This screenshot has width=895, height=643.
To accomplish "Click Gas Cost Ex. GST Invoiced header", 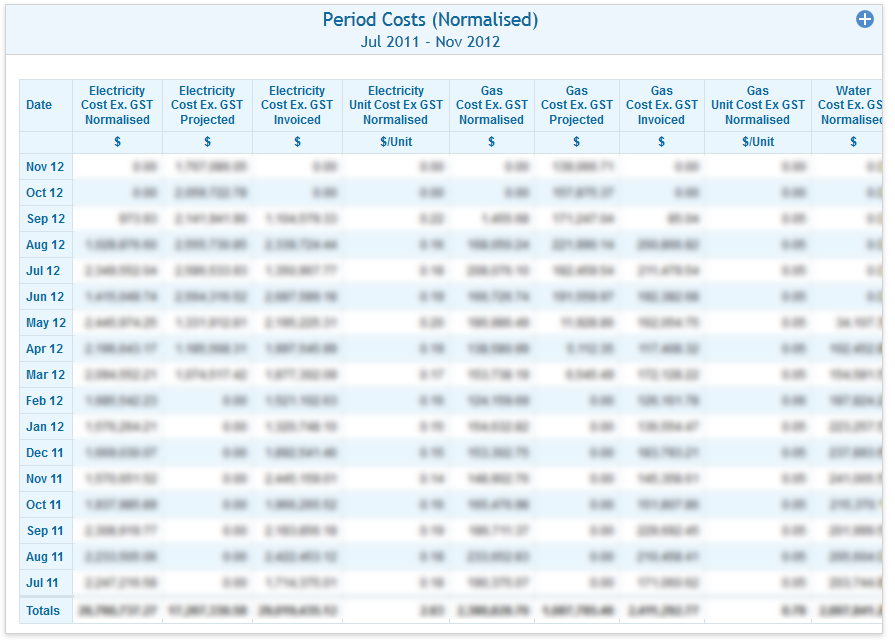I will click(x=662, y=105).
